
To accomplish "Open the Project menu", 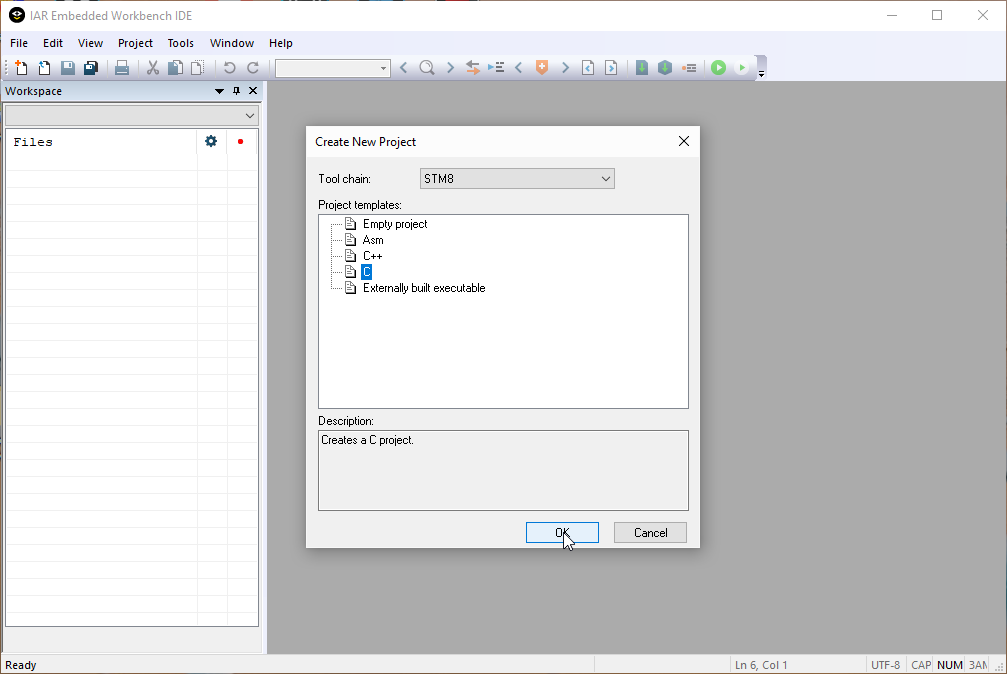I will click(135, 43).
